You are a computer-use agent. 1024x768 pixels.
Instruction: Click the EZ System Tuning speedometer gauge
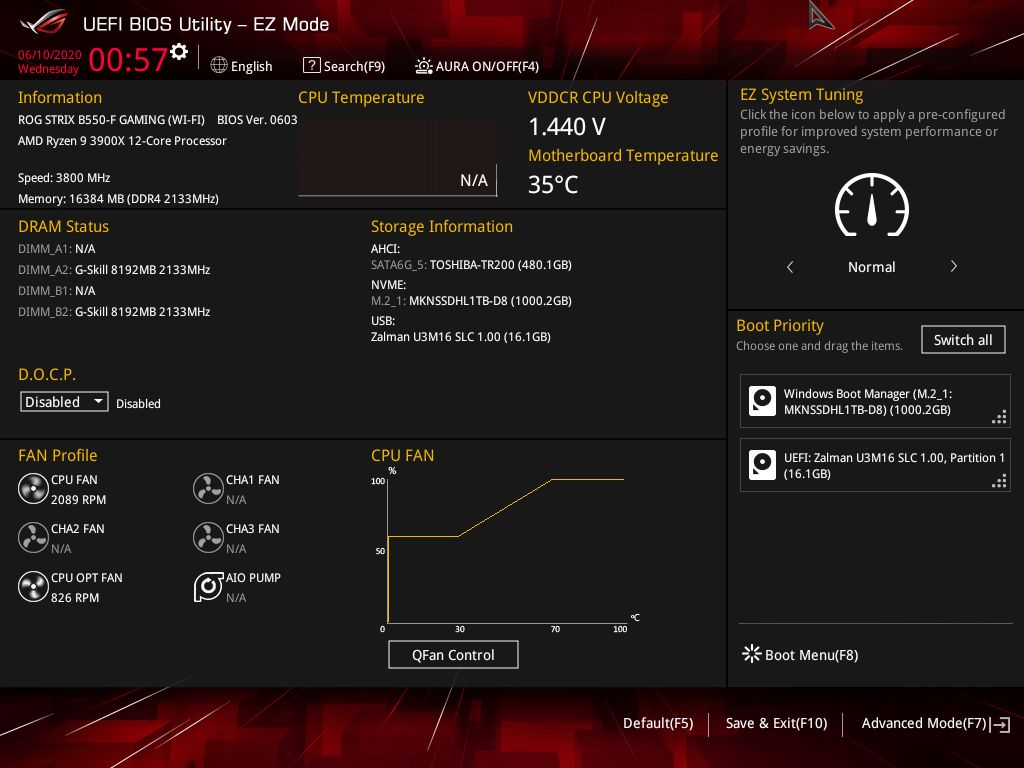point(872,205)
